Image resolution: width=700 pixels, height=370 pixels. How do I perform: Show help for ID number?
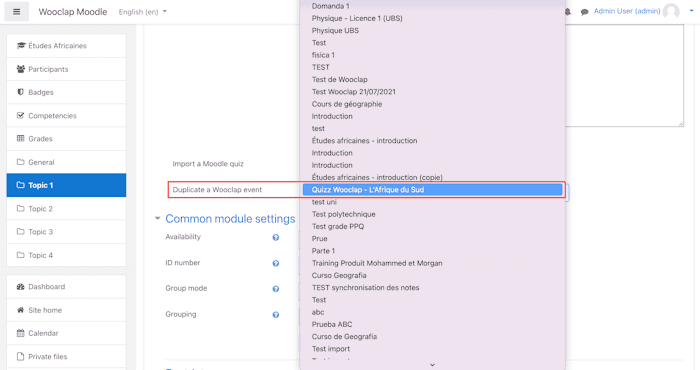[x=276, y=263]
